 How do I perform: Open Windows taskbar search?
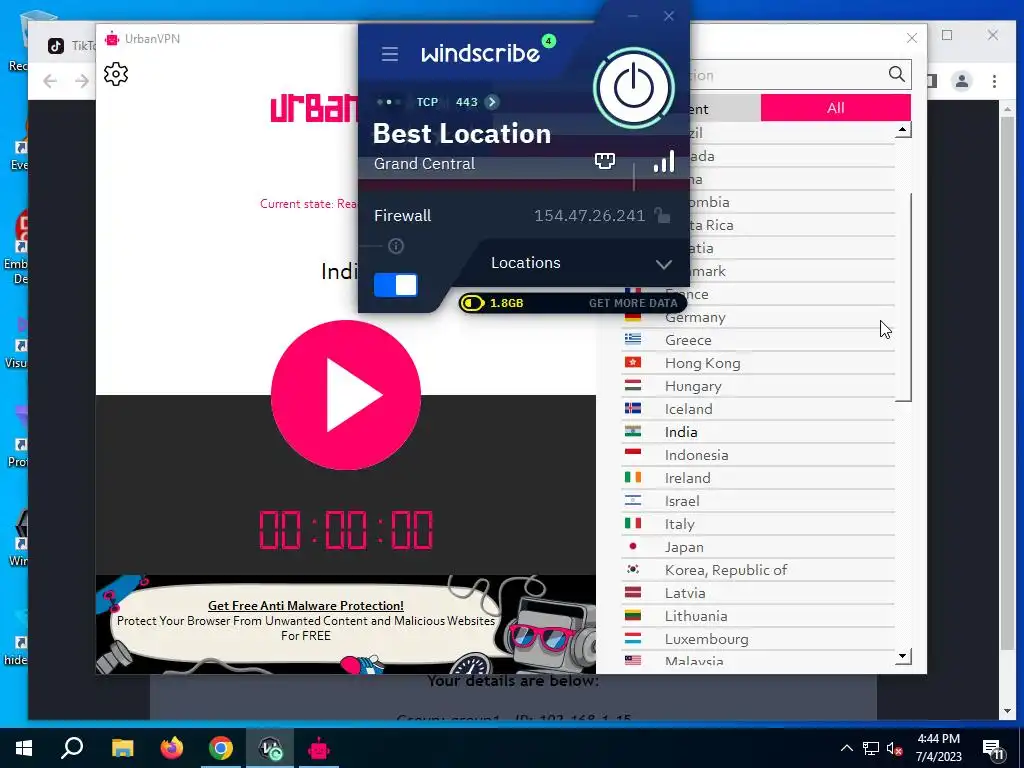72,748
